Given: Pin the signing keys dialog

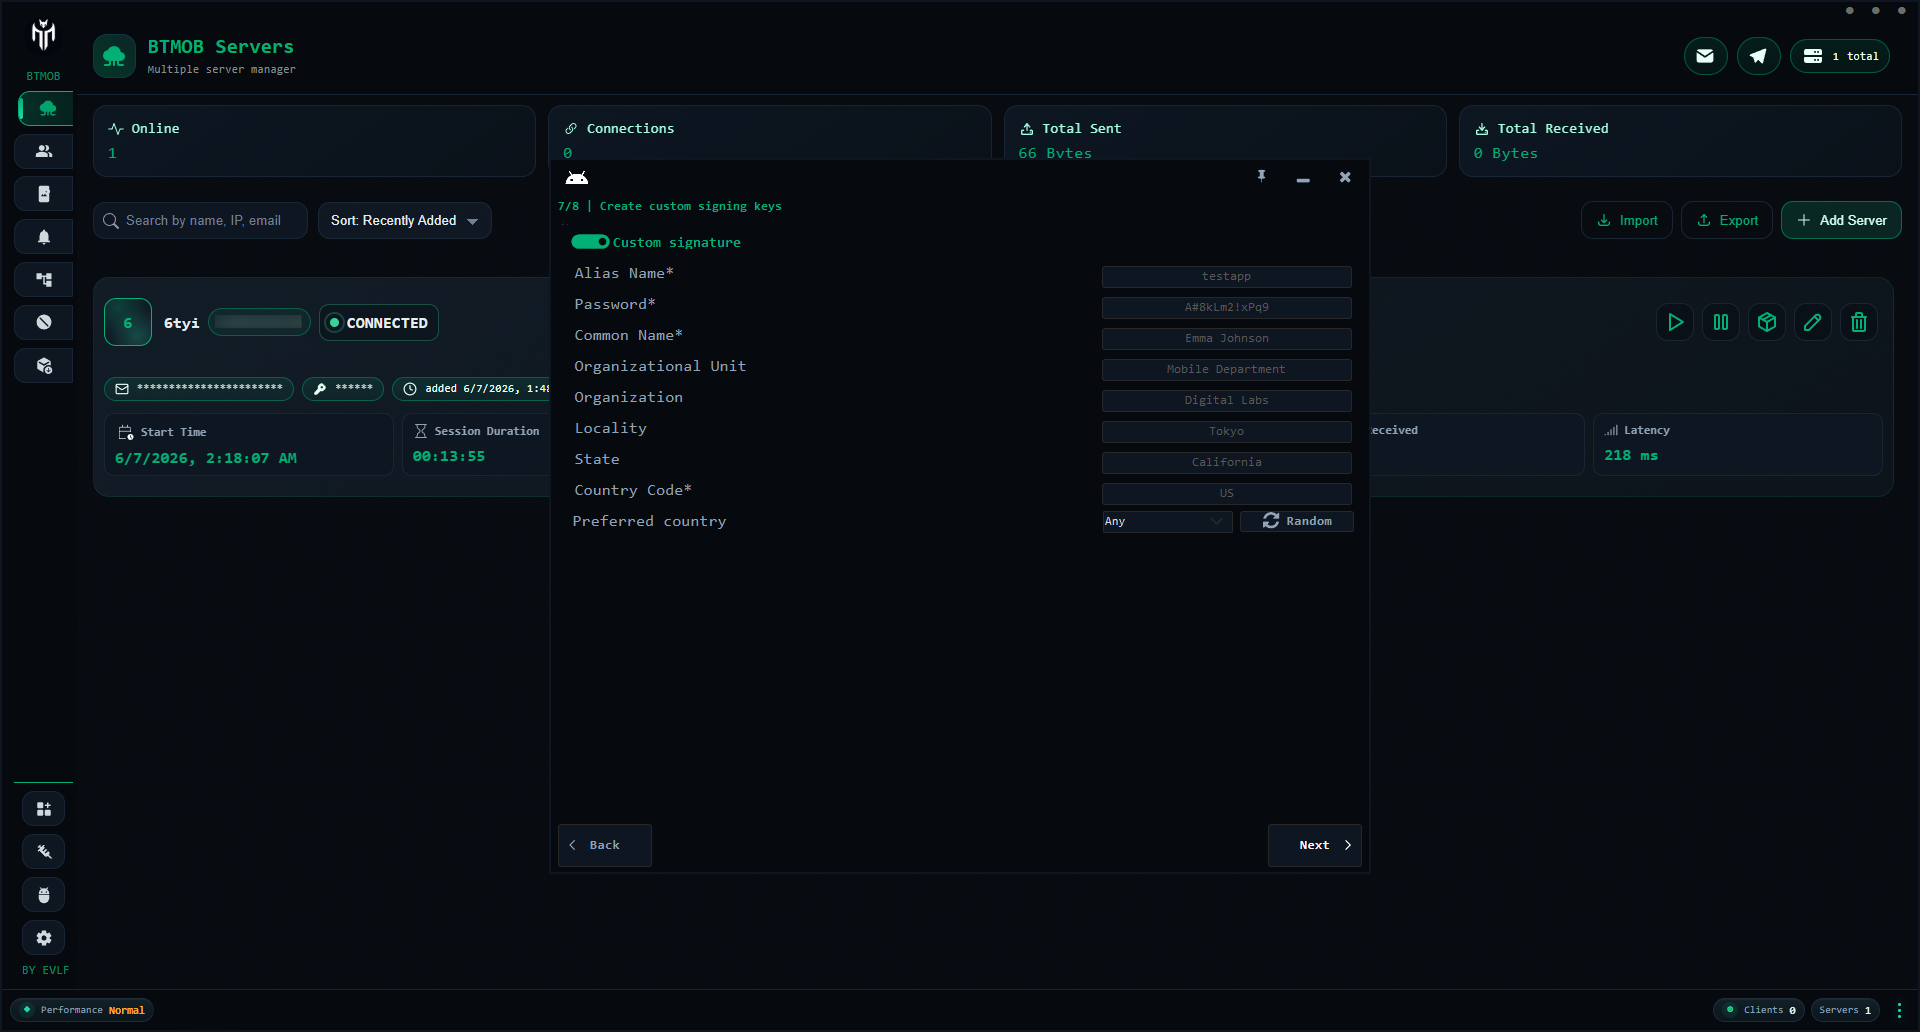Looking at the screenshot, I should tap(1262, 176).
